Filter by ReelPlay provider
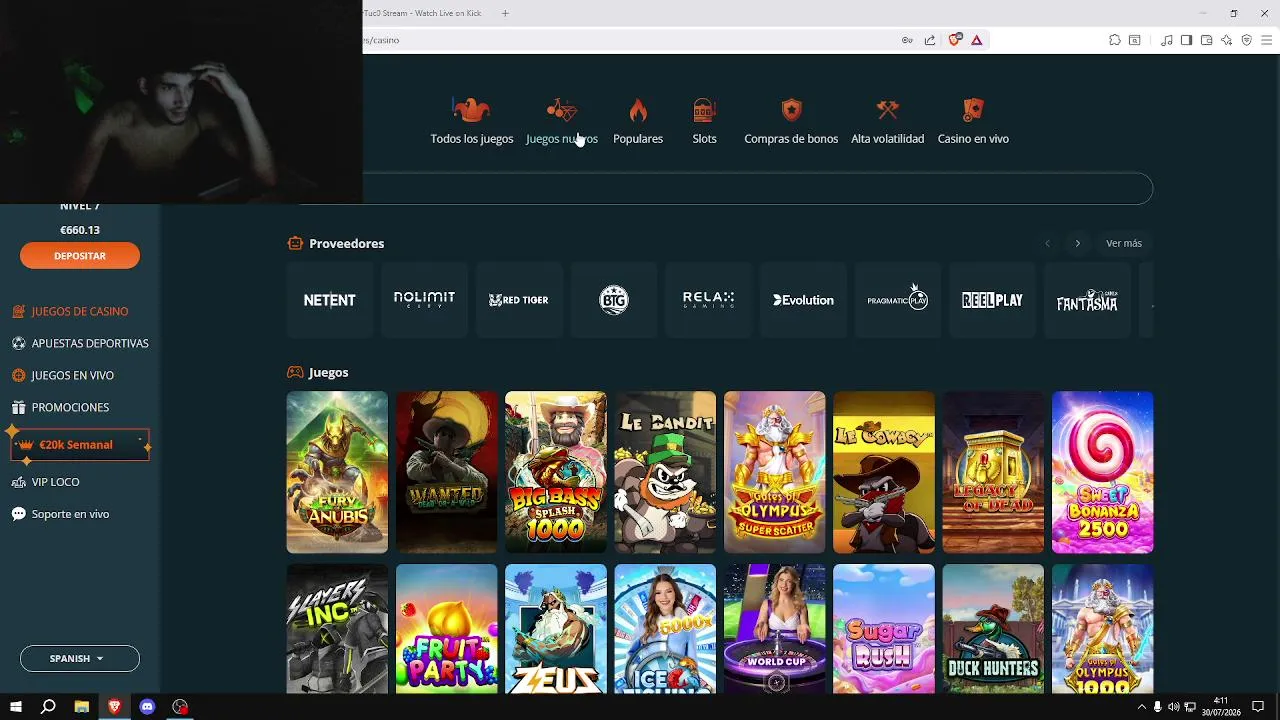The image size is (1280, 720). pos(992,300)
